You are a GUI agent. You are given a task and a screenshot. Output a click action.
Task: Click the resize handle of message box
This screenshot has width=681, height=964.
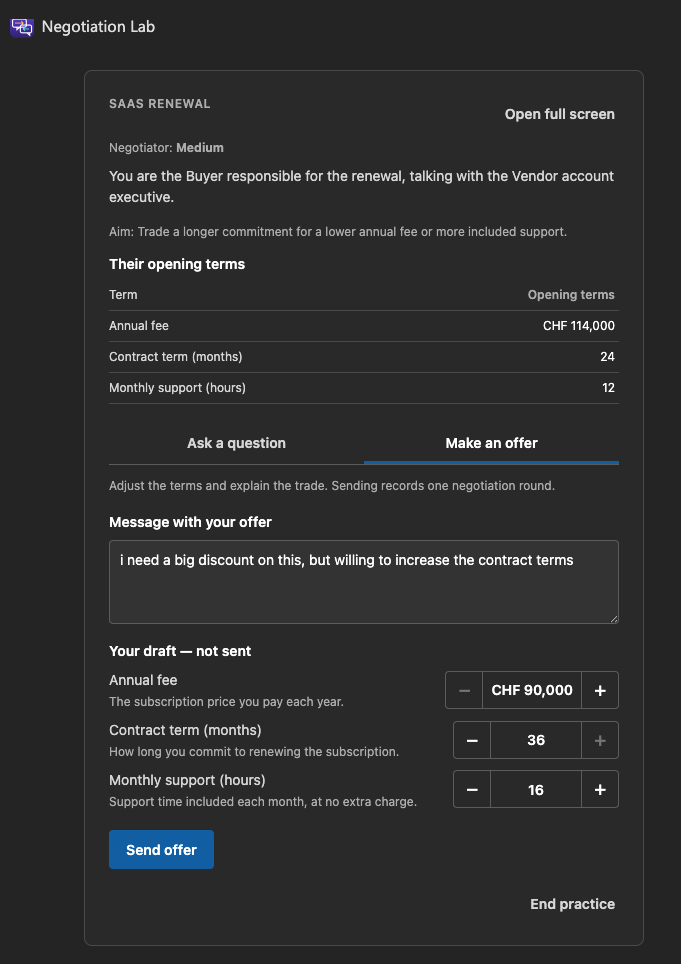(613, 618)
